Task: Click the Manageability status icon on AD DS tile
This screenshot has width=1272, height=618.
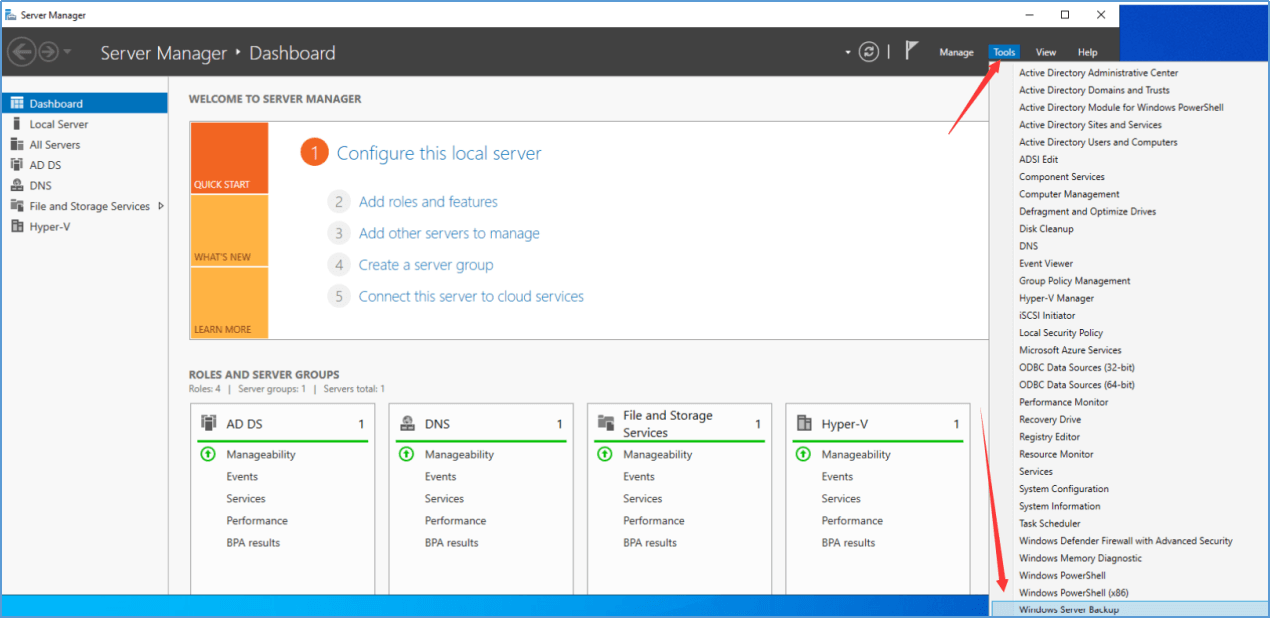Action: click(x=207, y=454)
